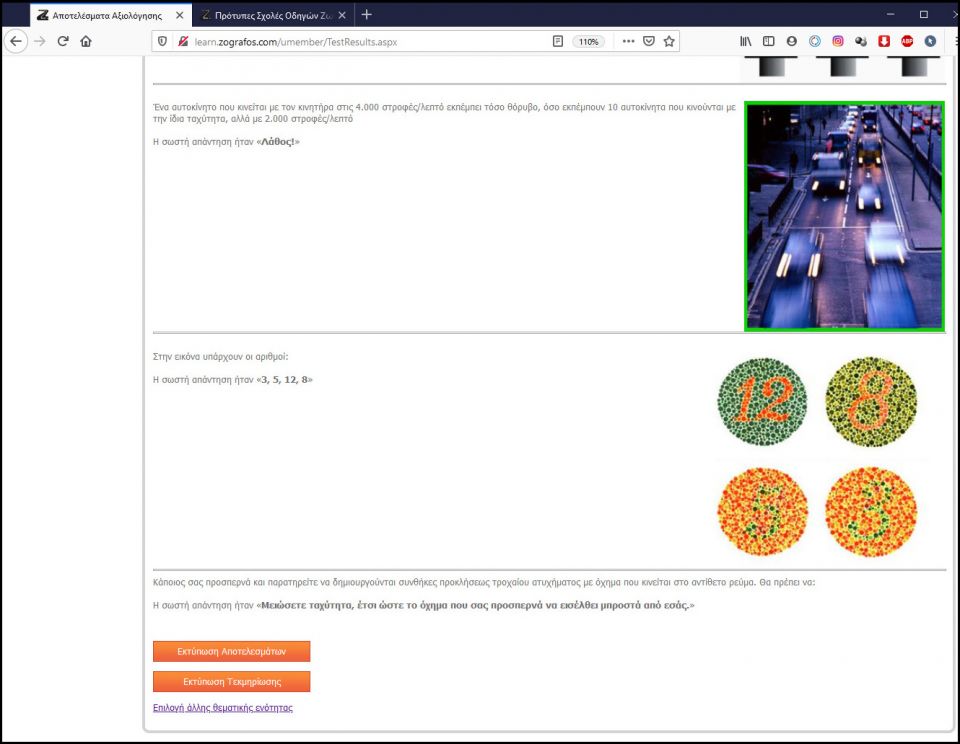Image resolution: width=960 pixels, height=744 pixels.
Task: Open the Adblock Plus extension icon
Action: click(x=907, y=41)
